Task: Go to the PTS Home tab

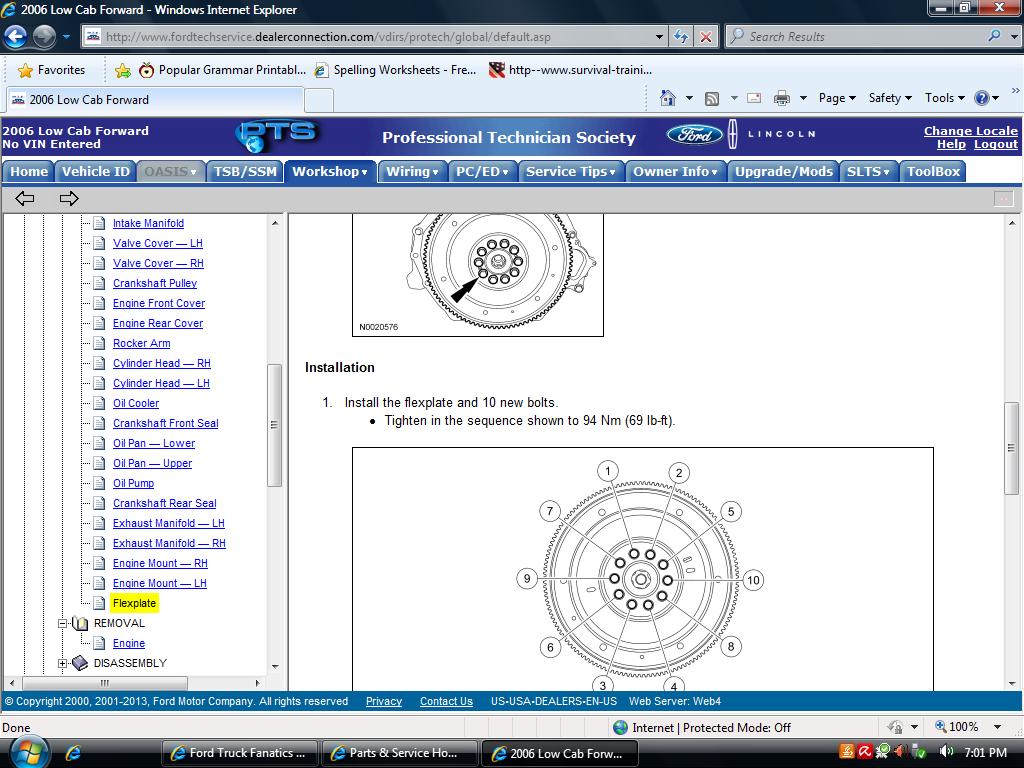Action: coord(29,172)
